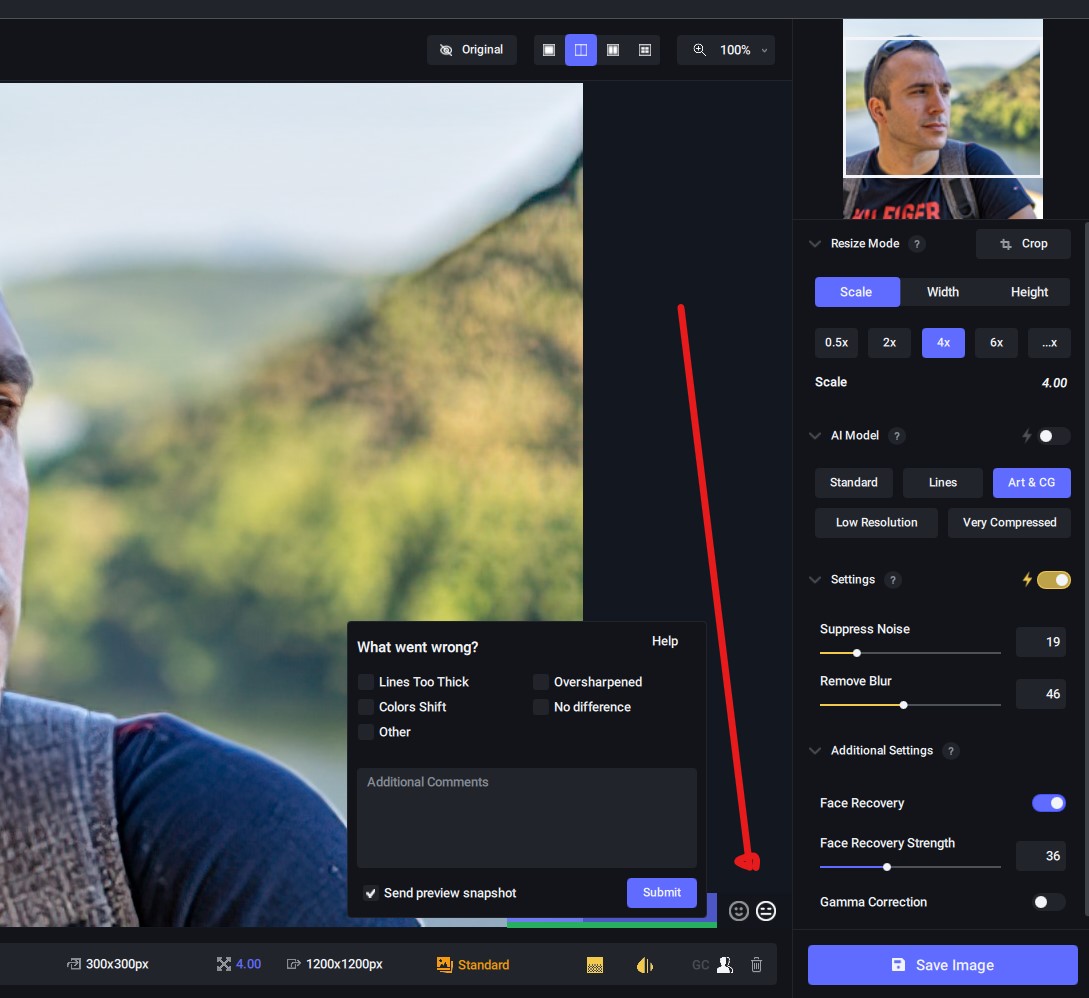Select single image view layout icon
The width and height of the screenshot is (1089, 998).
[549, 50]
